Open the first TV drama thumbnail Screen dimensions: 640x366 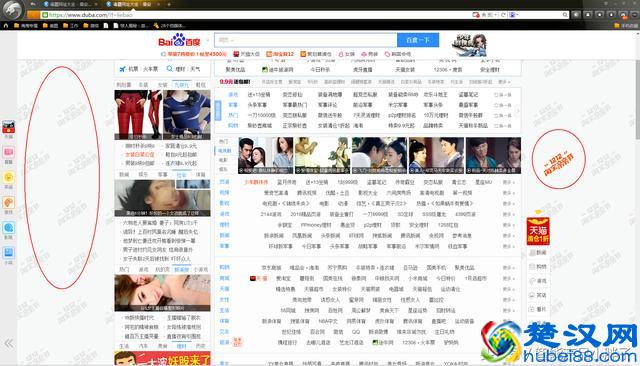pyautogui.click(x=266, y=155)
